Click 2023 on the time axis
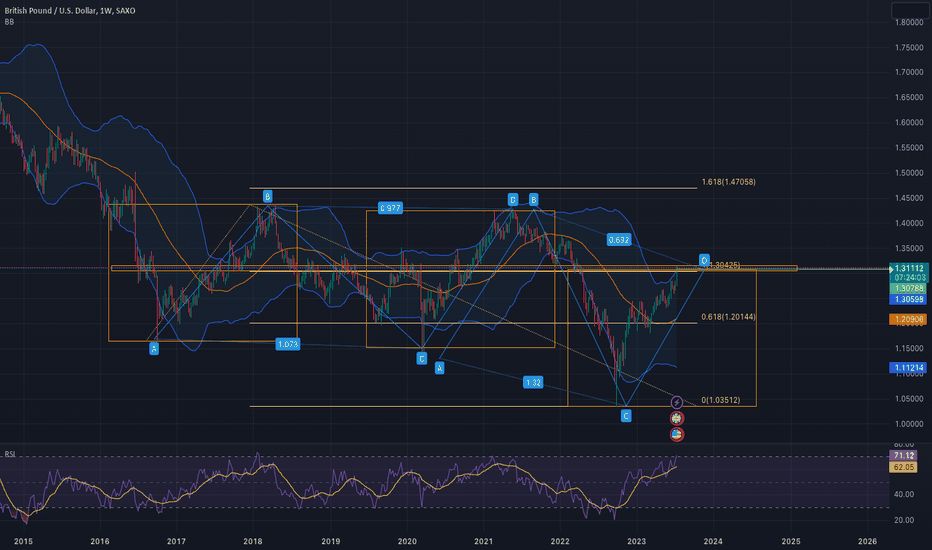Image resolution: width=932 pixels, height=550 pixels. 637,541
